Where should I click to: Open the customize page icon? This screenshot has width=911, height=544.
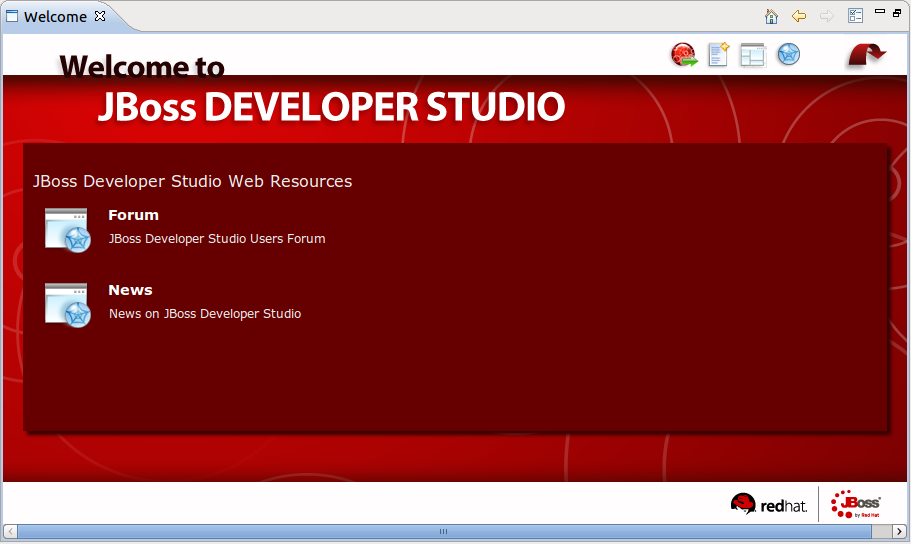click(x=855, y=16)
